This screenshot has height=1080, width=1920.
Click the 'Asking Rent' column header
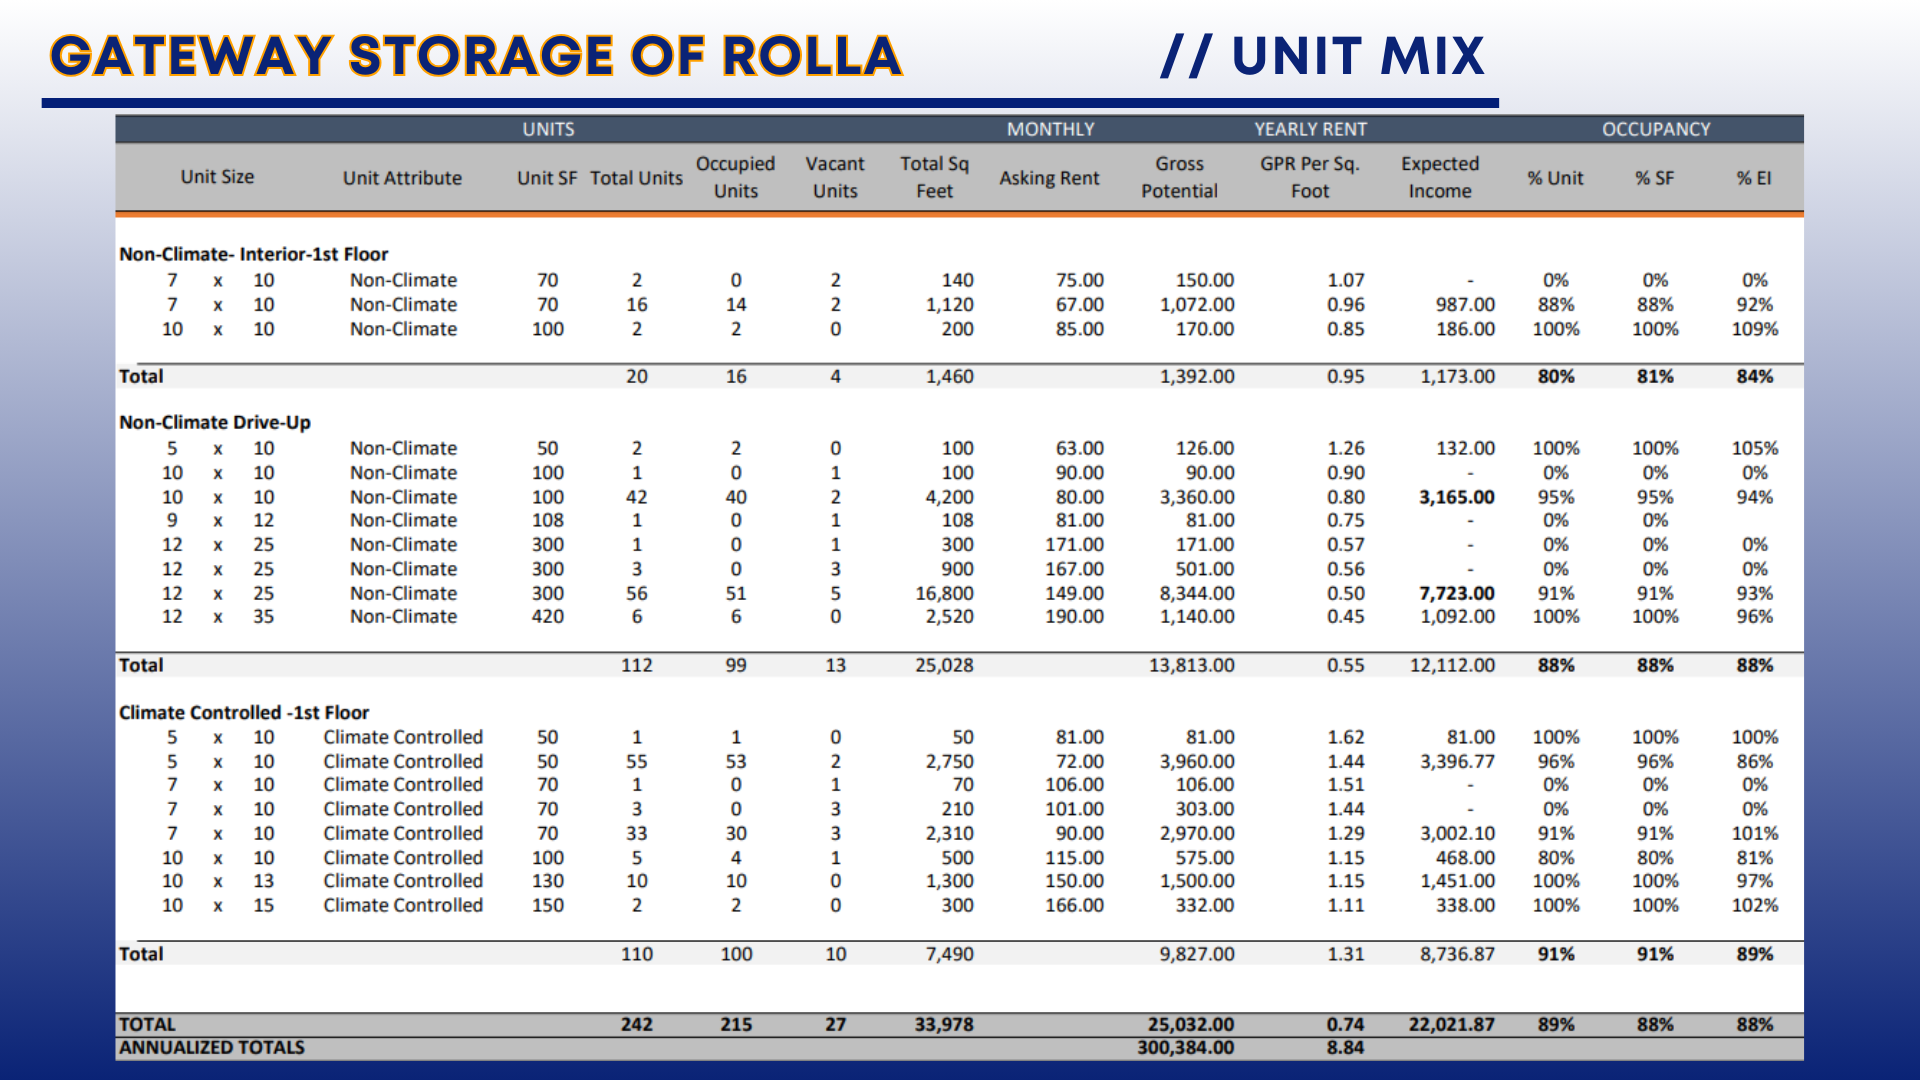1049,178
